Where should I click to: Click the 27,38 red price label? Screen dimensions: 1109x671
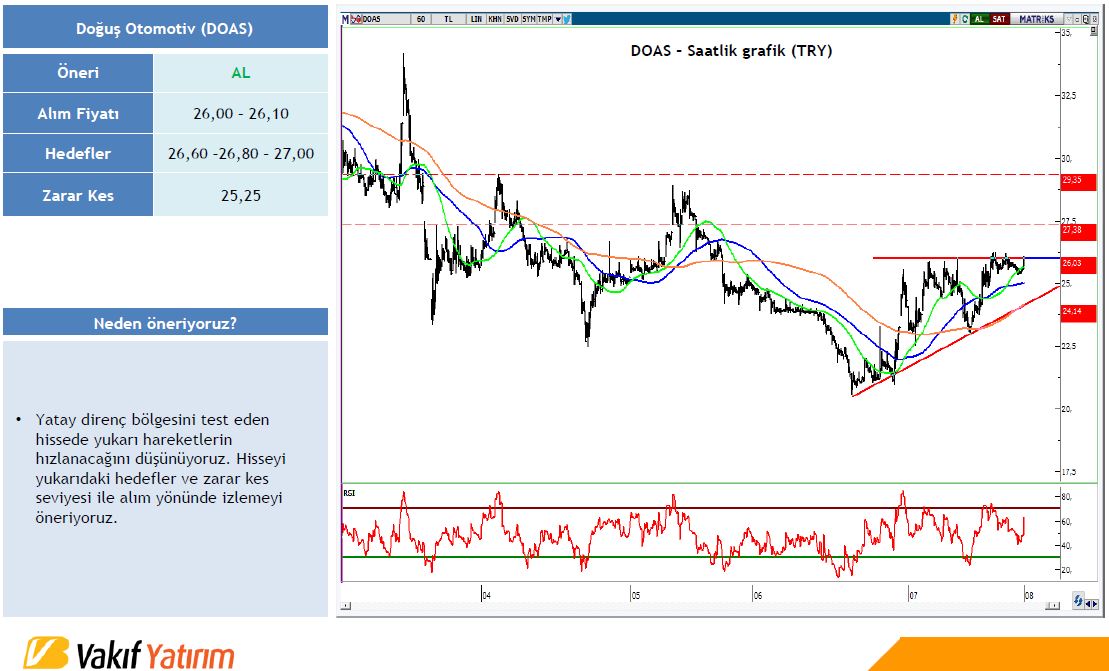pos(1078,231)
